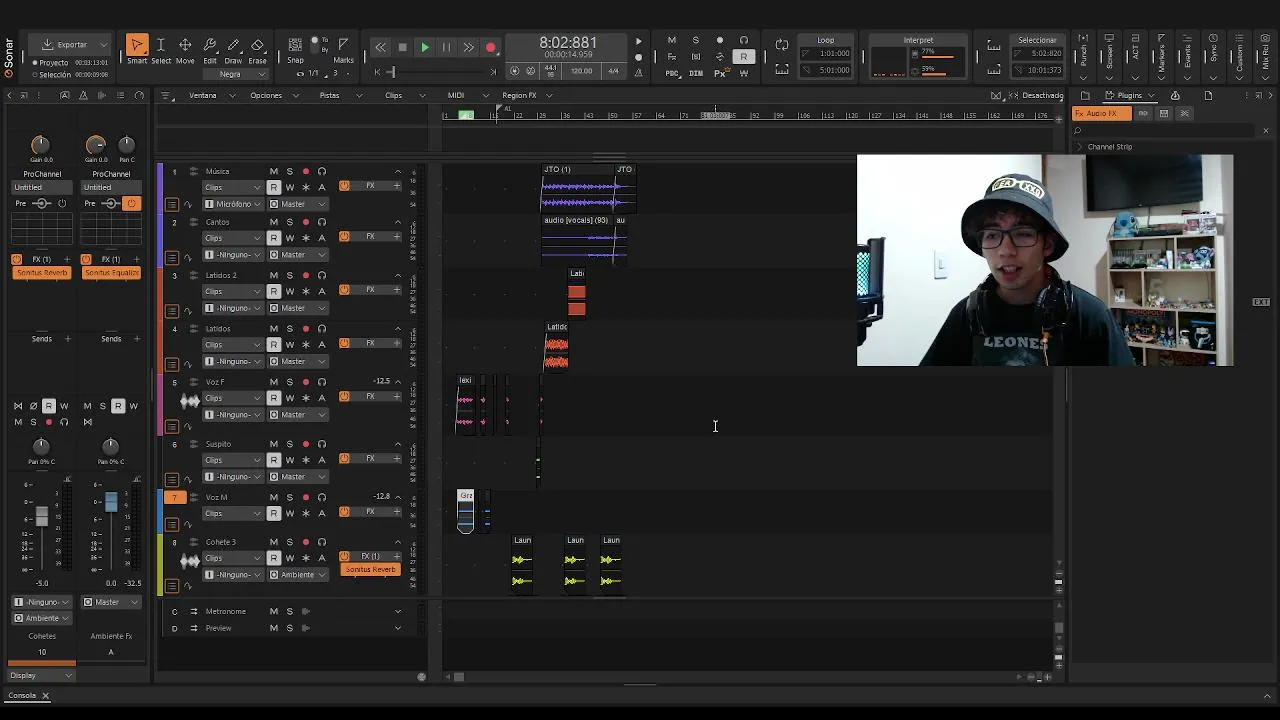Image resolution: width=1280 pixels, height=720 pixels.
Task: Click the global Mute M button
Action: [x=671, y=41]
